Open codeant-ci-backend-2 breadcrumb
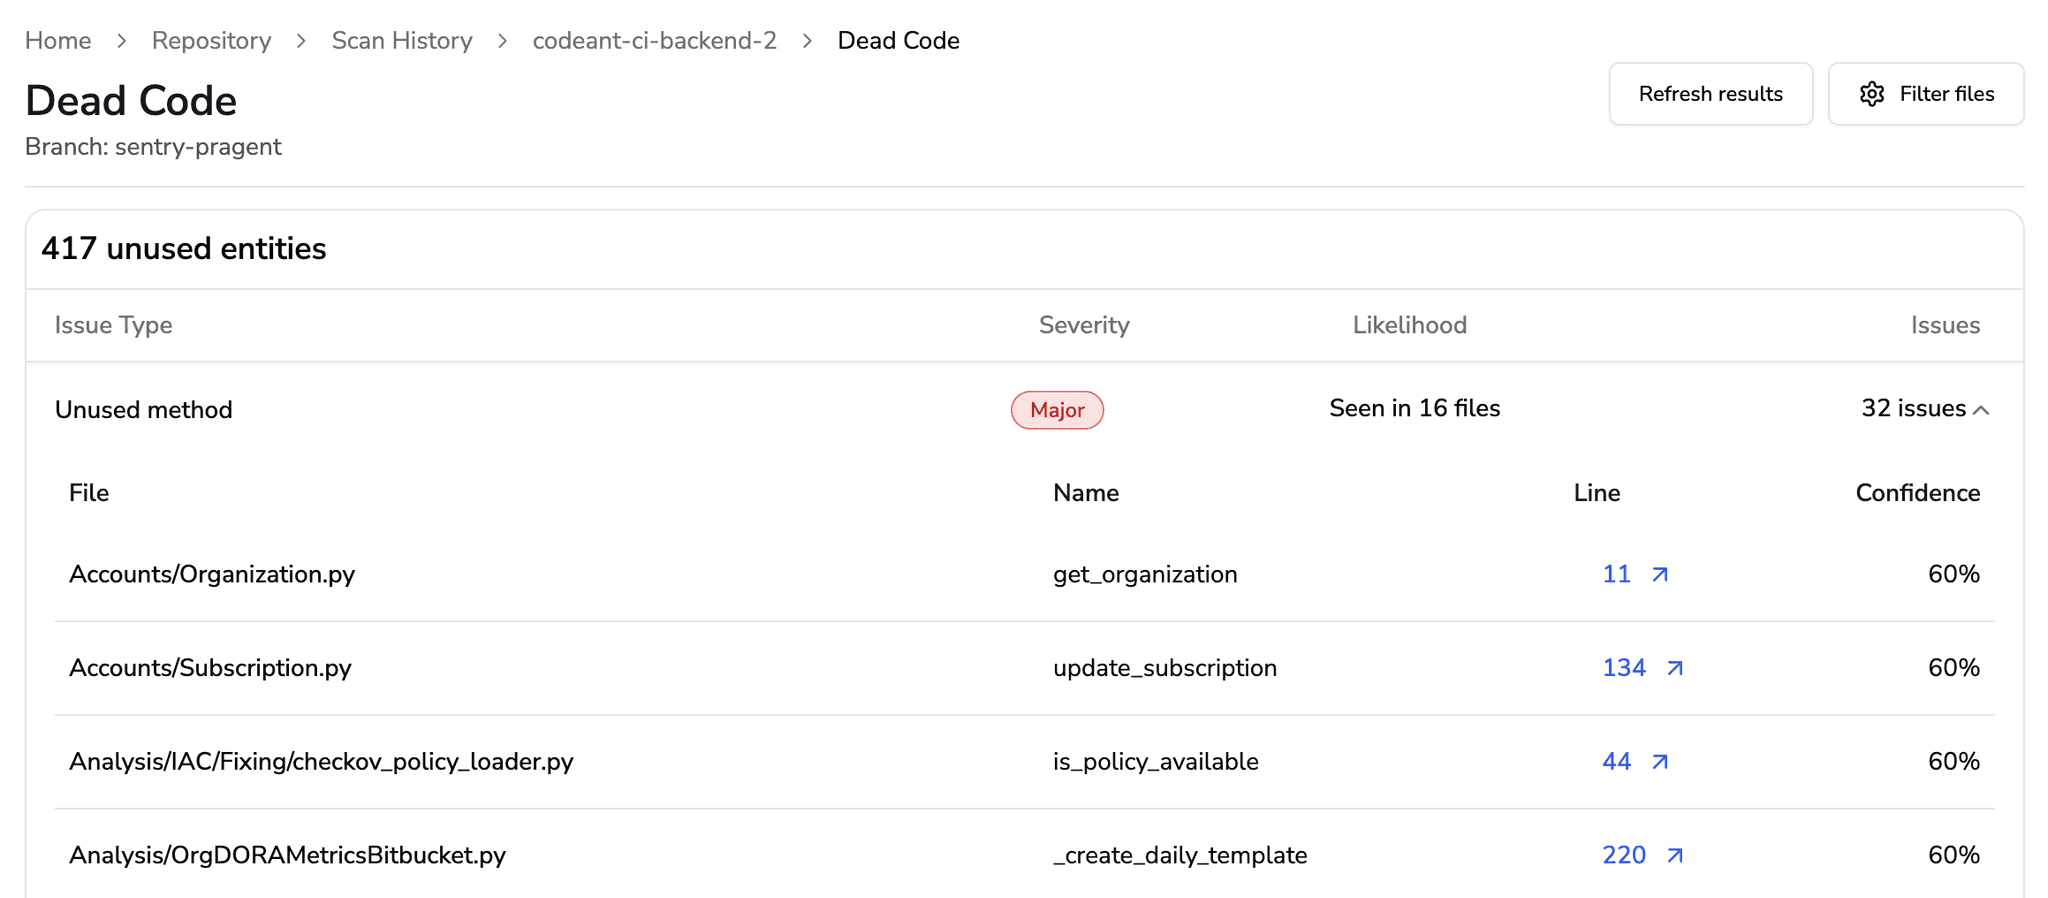Viewport: 2048px width, 898px height. pyautogui.click(x=654, y=41)
